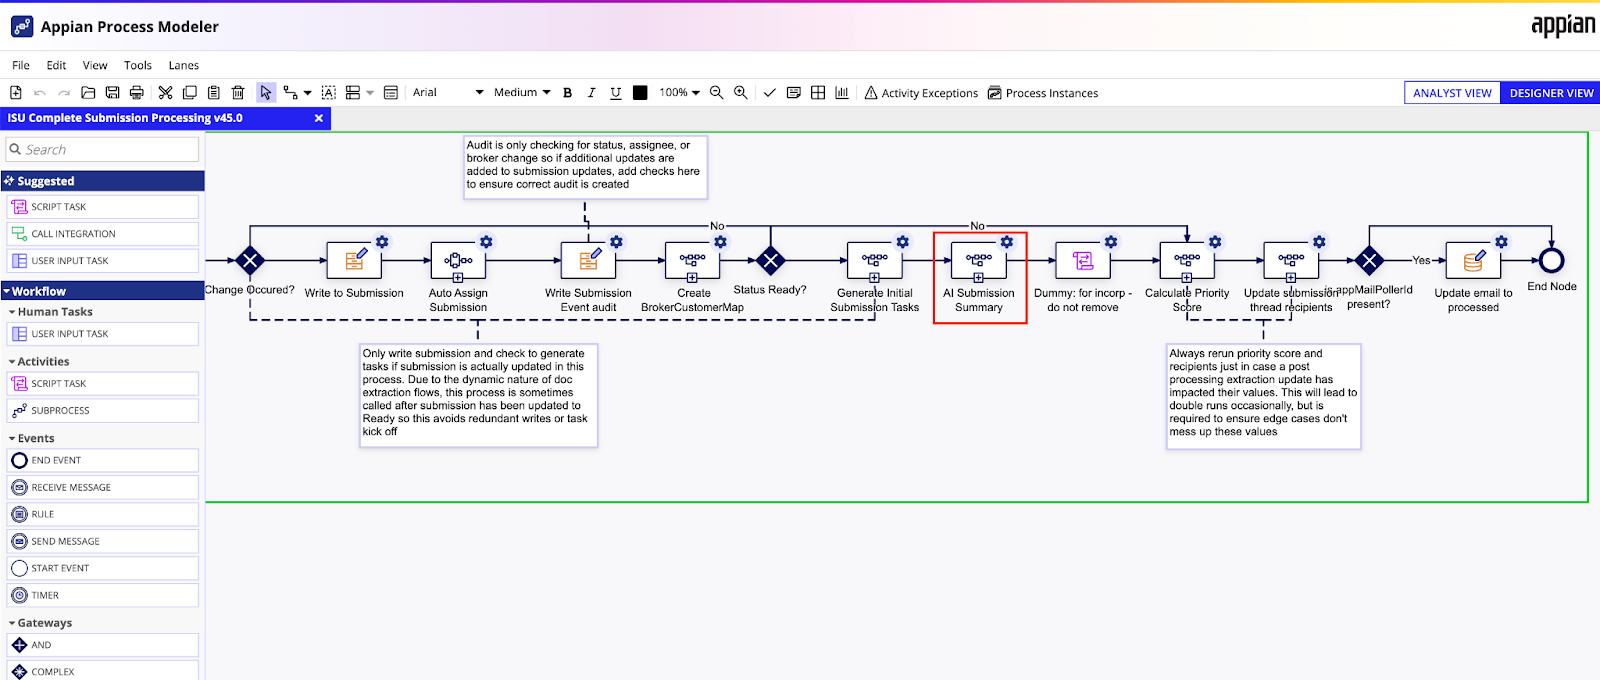
Task: Click the Status Ready? gateway diamond
Action: click(x=770, y=261)
